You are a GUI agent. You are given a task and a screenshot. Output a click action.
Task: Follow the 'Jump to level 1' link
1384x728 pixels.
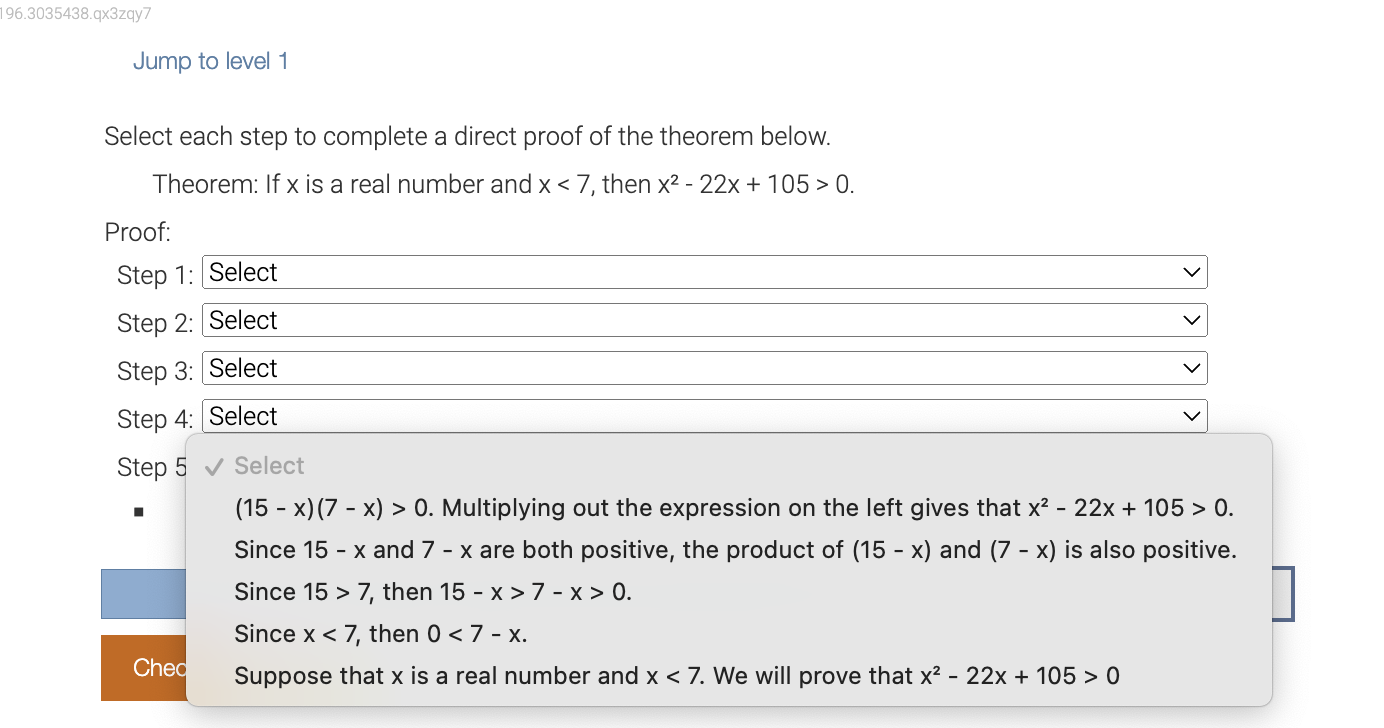click(210, 61)
